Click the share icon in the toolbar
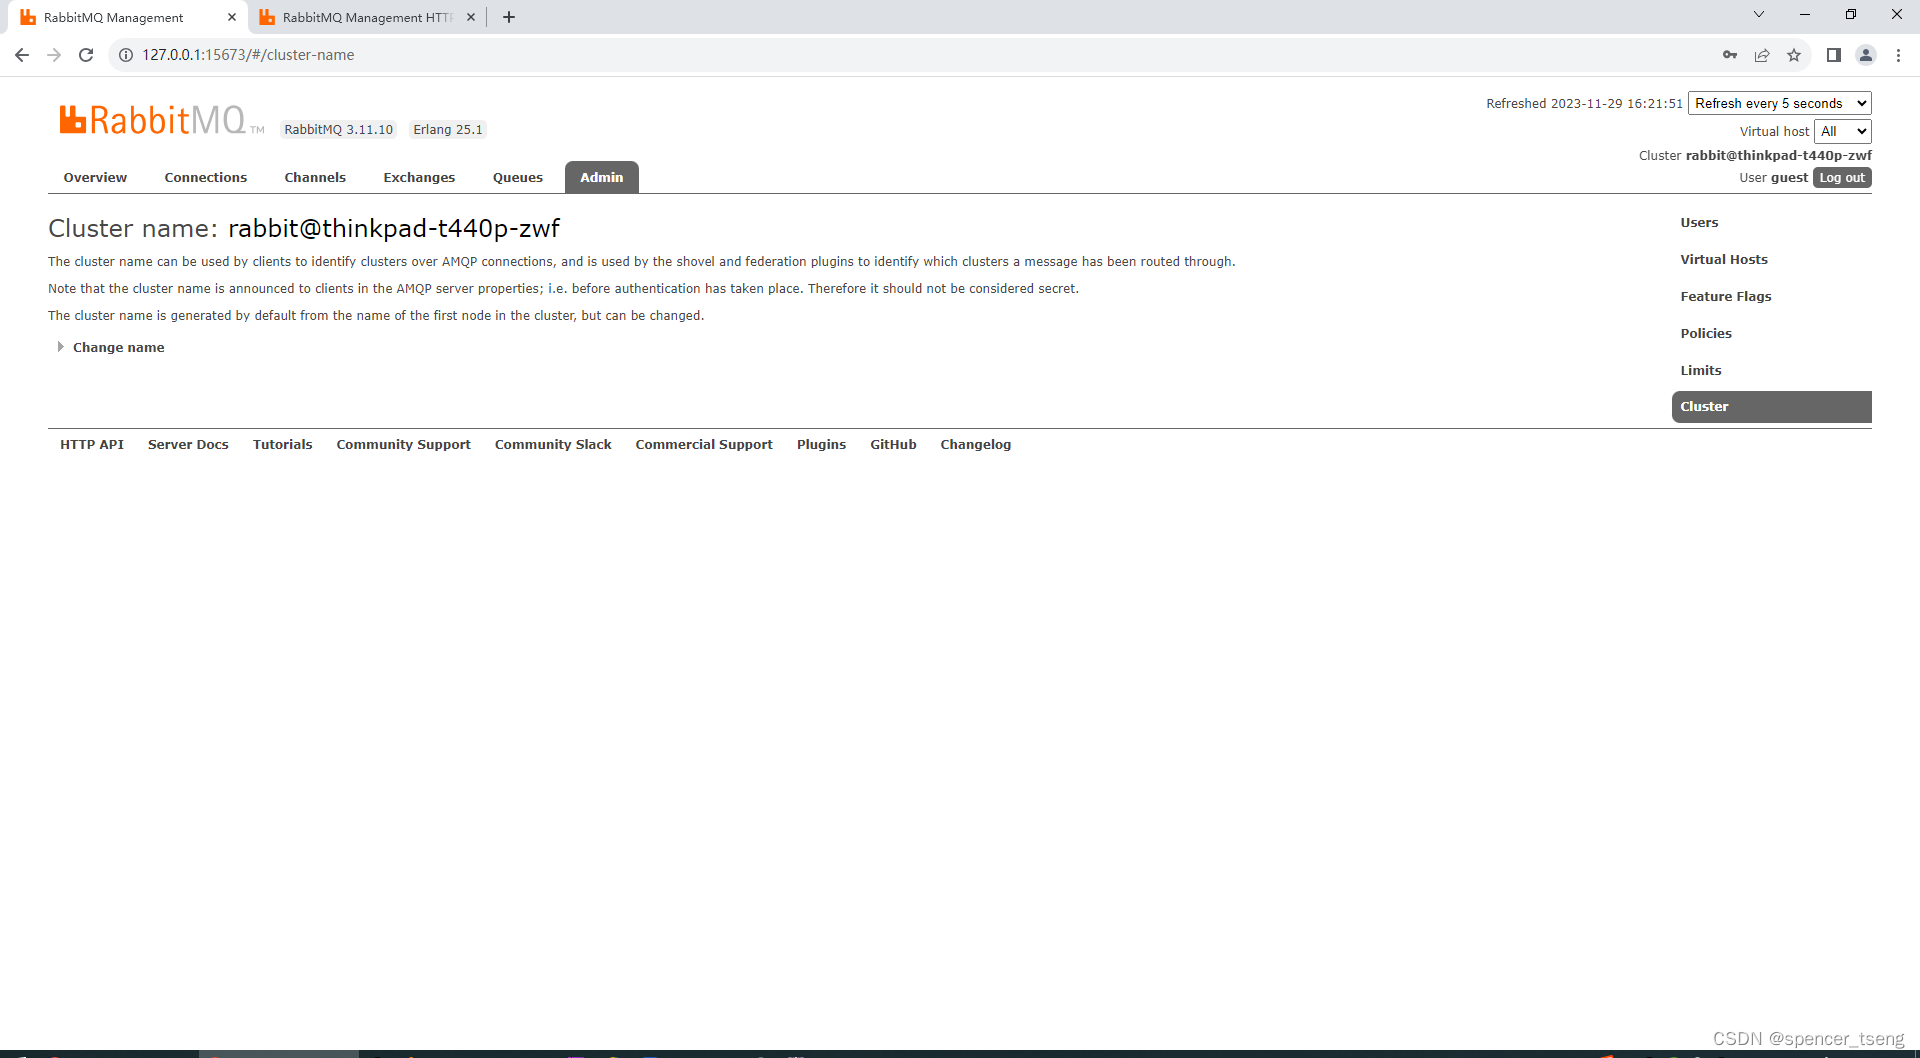The image size is (1920, 1058). point(1761,55)
